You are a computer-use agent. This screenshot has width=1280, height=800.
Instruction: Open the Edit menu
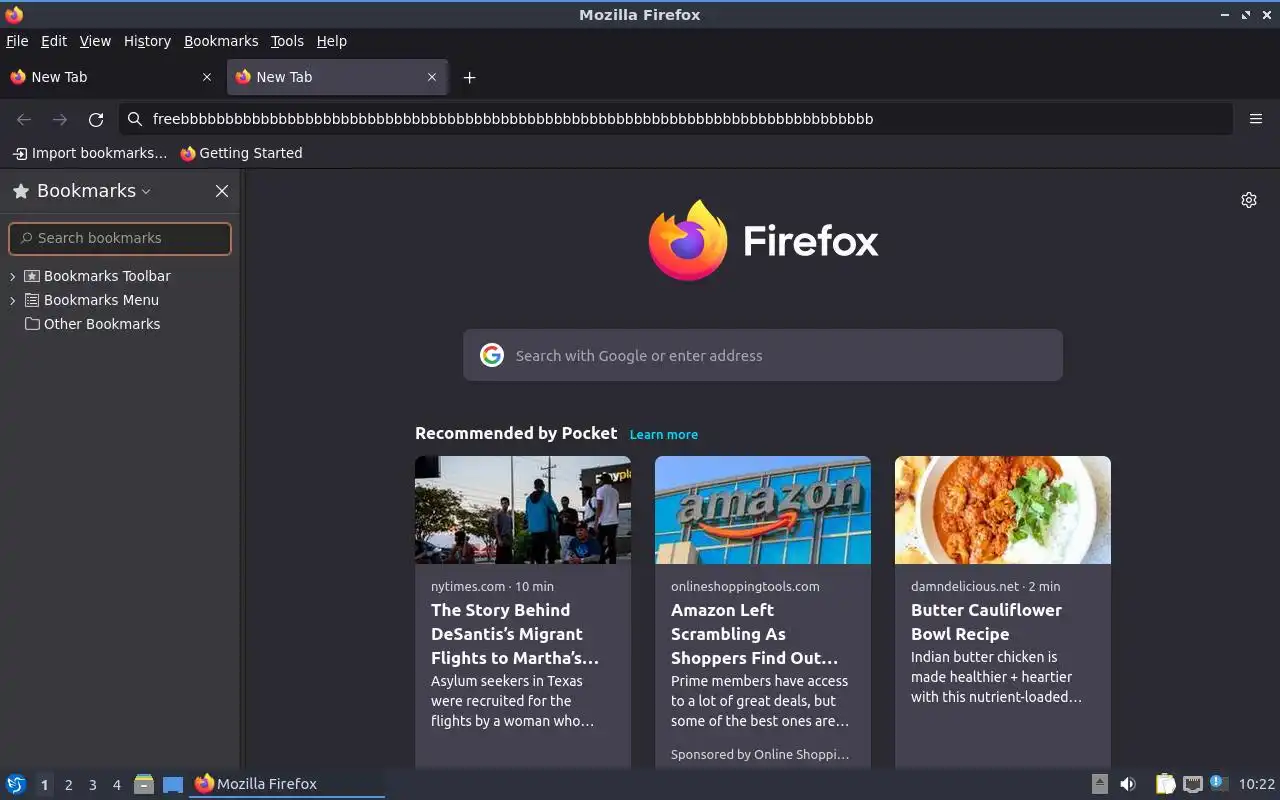(x=54, y=41)
